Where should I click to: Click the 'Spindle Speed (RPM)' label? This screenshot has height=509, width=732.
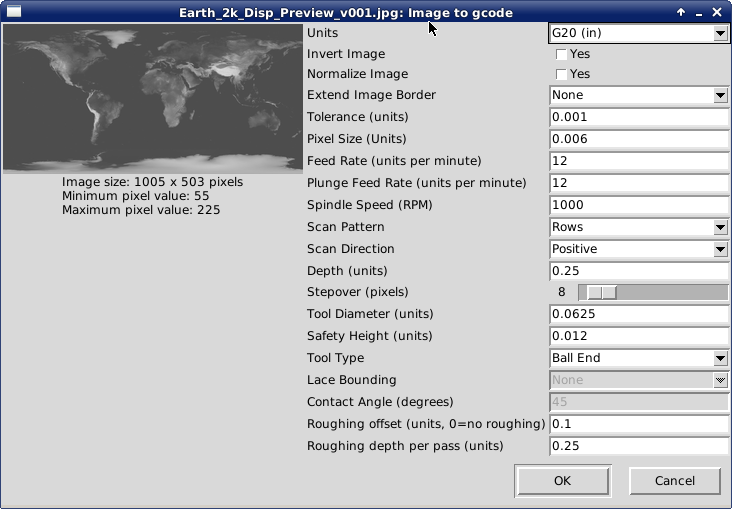369,205
